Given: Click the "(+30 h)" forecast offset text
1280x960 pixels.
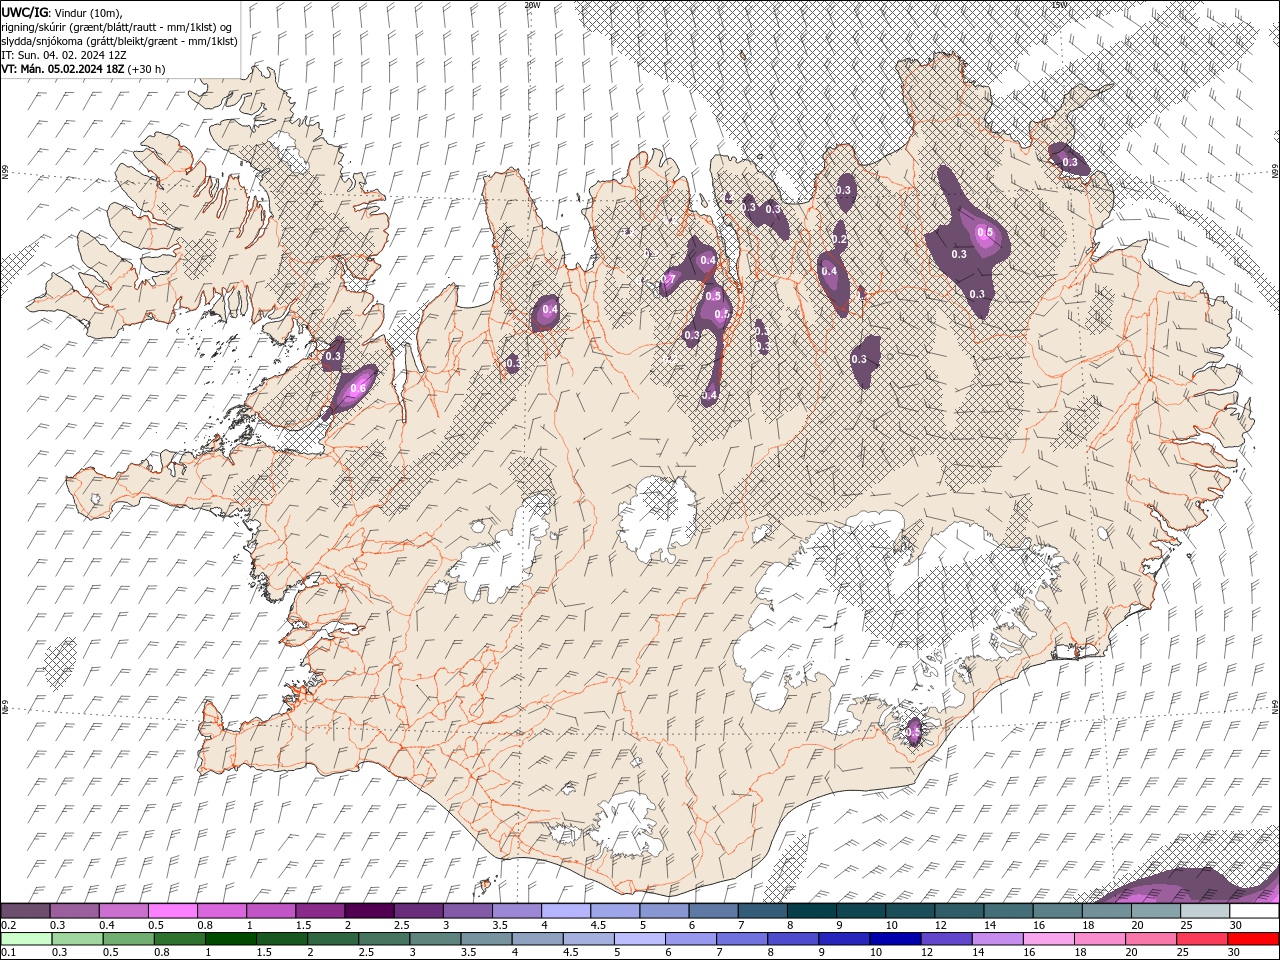Looking at the screenshot, I should (147, 69).
